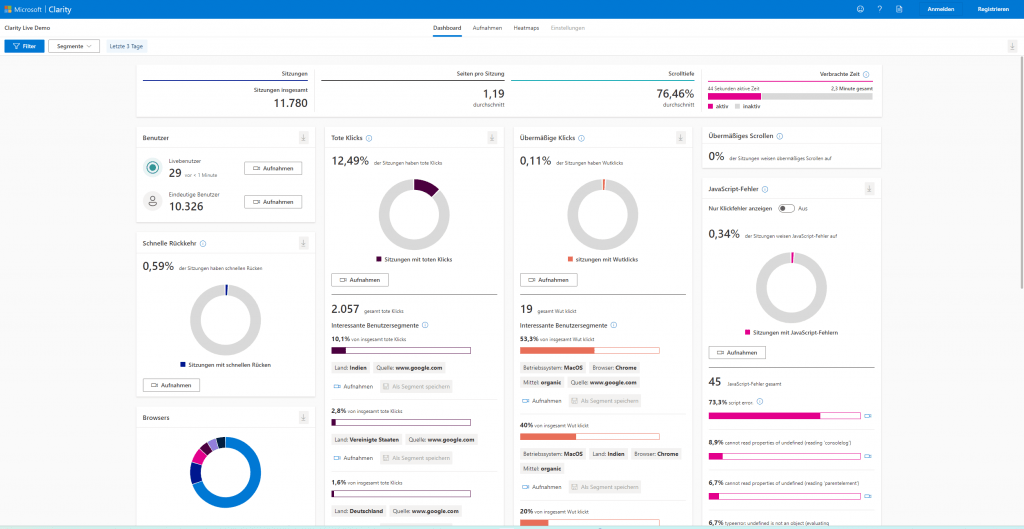Open the documentation page icon in header
This screenshot has height=529, width=1024.
pyautogui.click(x=899, y=9)
